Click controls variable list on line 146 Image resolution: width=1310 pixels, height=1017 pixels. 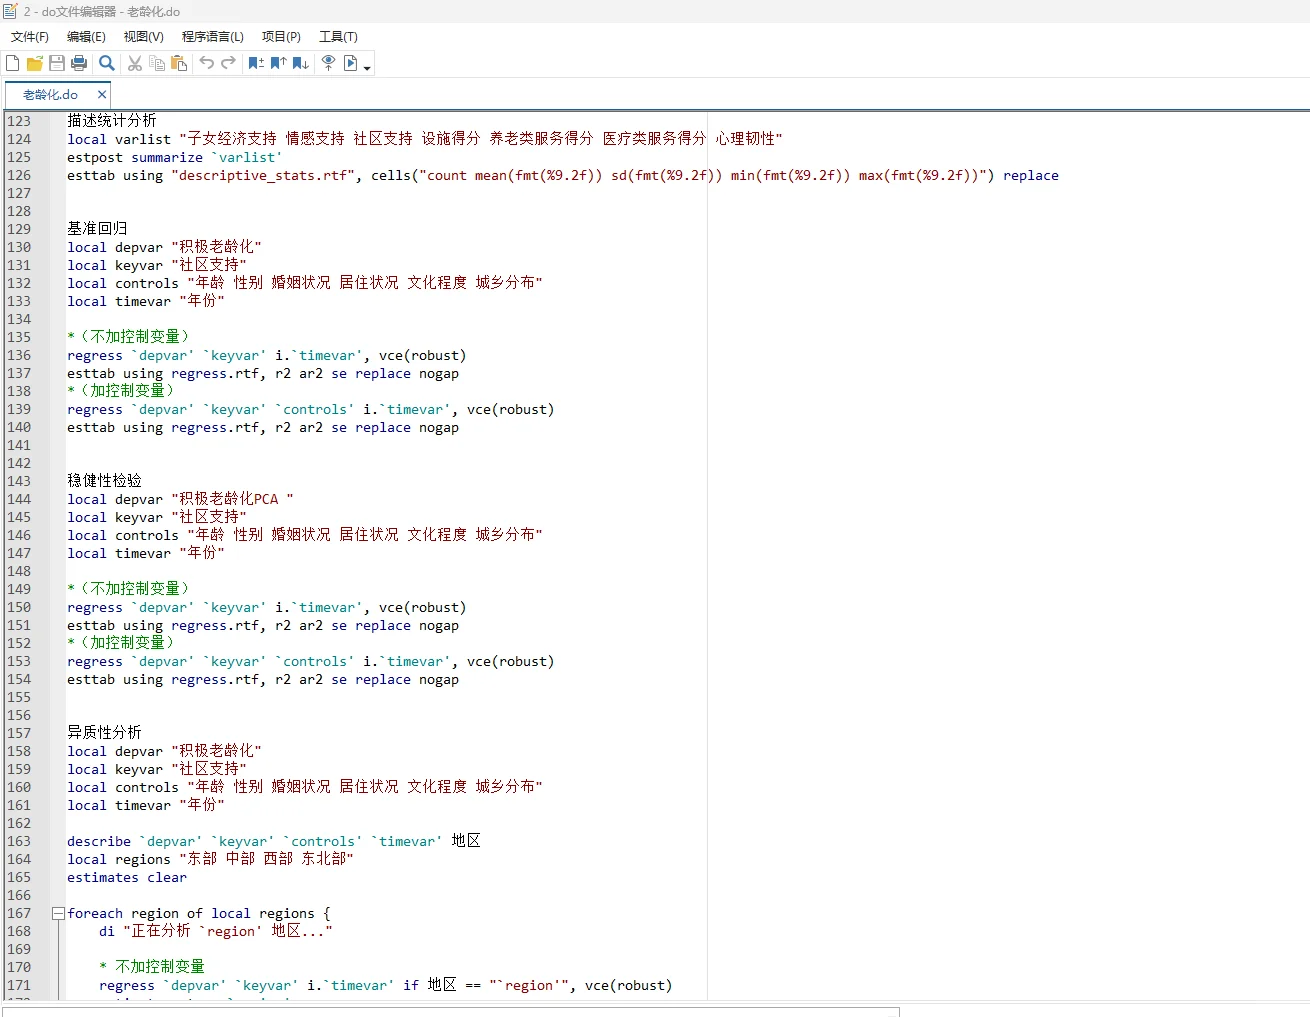(365, 535)
